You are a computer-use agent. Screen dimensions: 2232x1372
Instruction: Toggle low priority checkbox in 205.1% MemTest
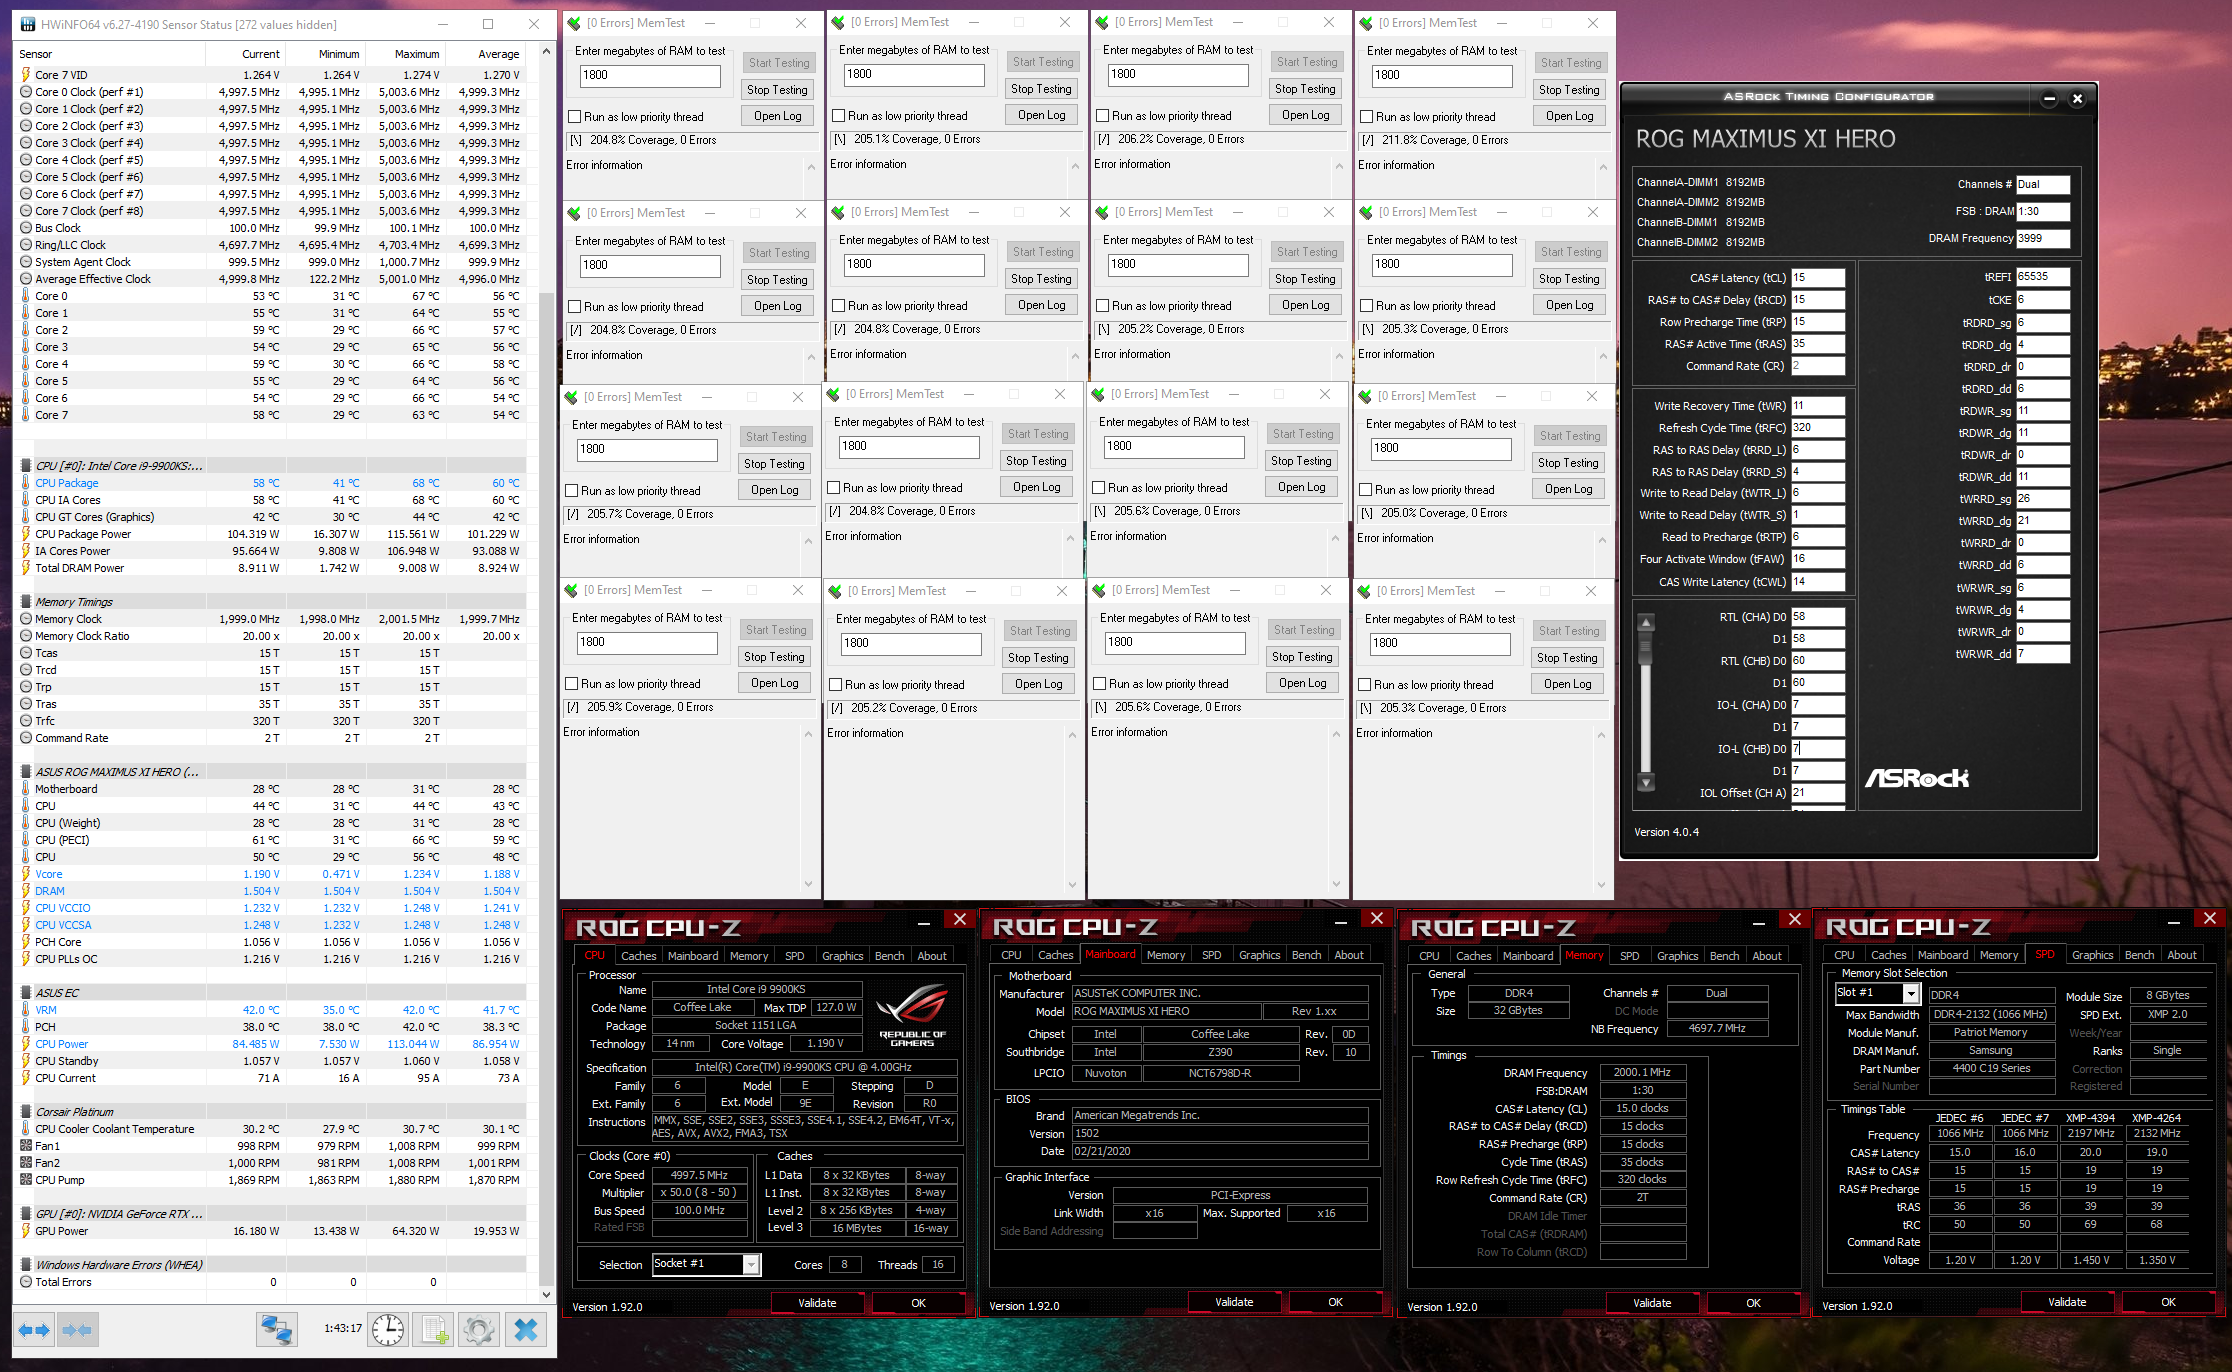(839, 116)
